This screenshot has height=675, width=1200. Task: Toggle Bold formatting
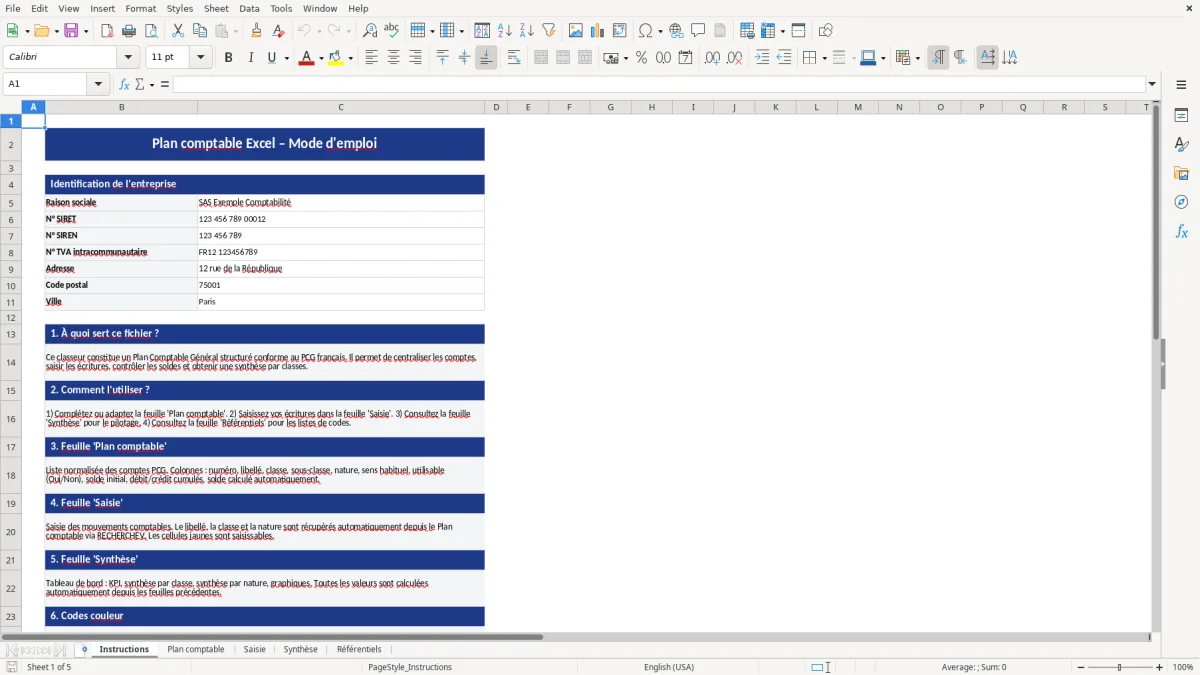(x=228, y=58)
